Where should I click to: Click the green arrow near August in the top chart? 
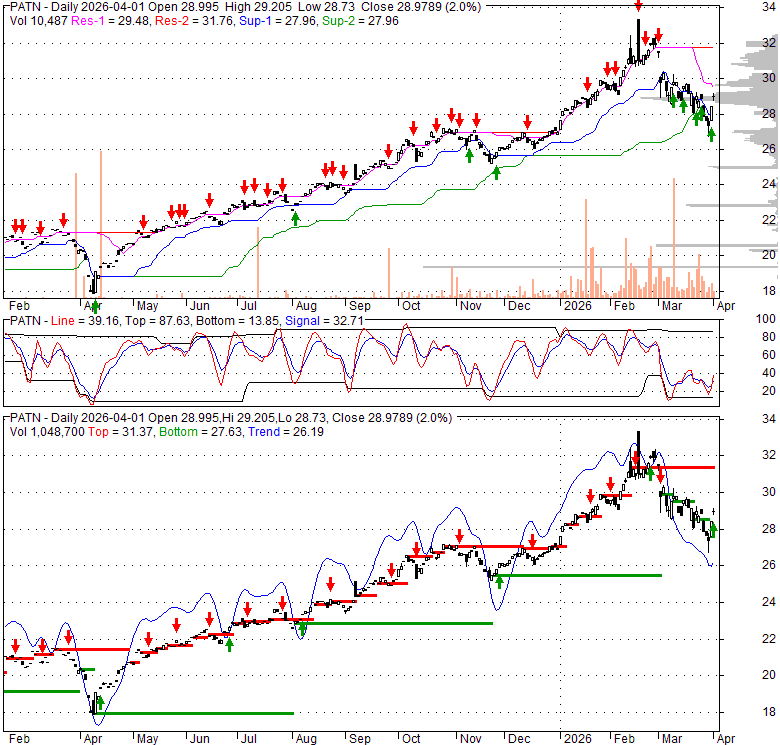[x=295, y=217]
